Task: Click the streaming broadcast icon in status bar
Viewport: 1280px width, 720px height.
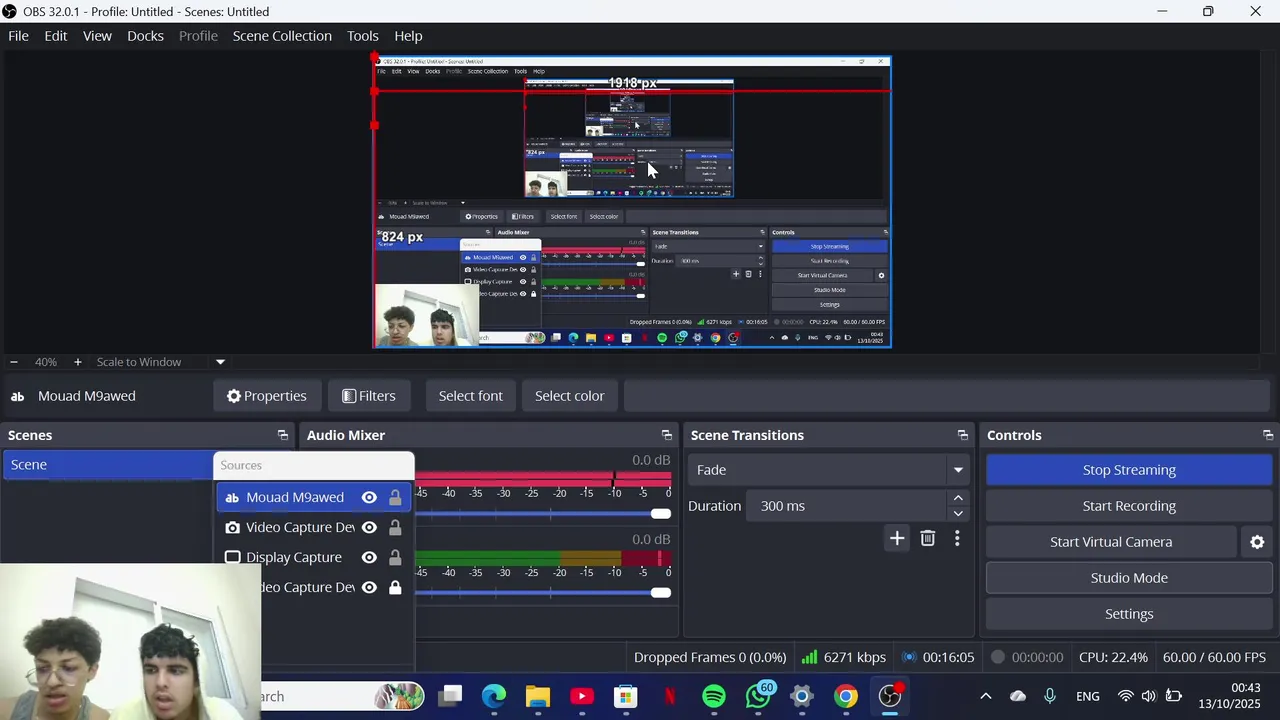Action: click(x=909, y=657)
